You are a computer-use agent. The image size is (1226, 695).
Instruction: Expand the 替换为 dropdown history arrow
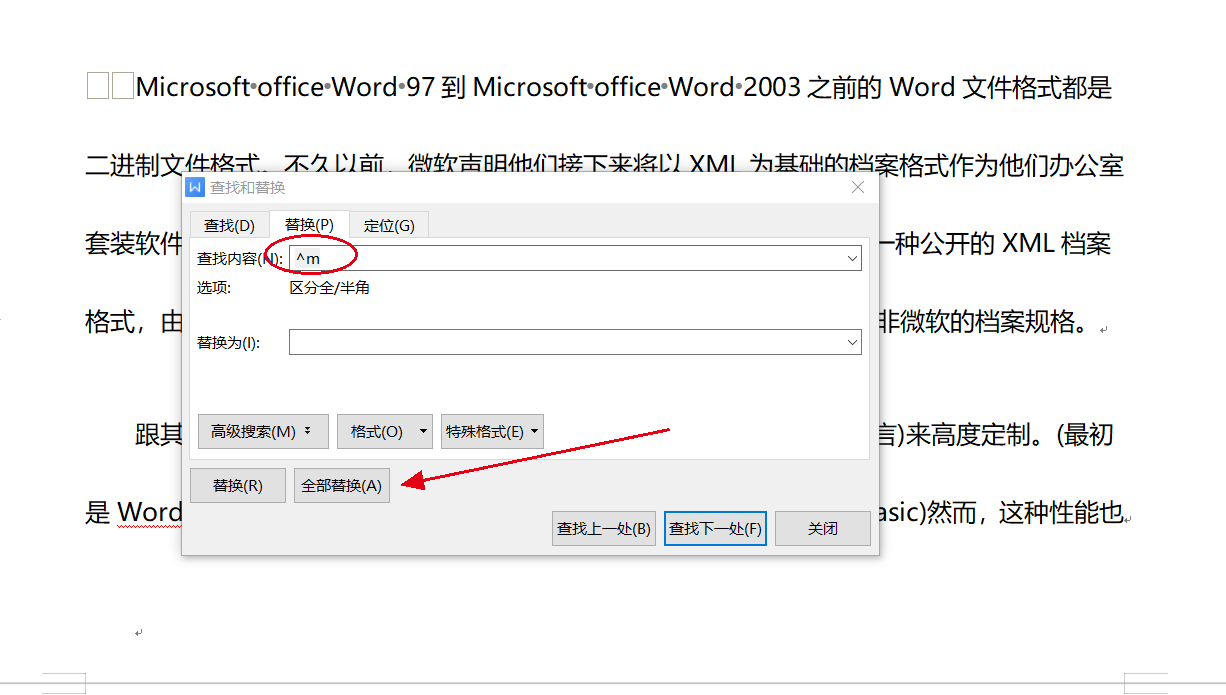(x=853, y=342)
